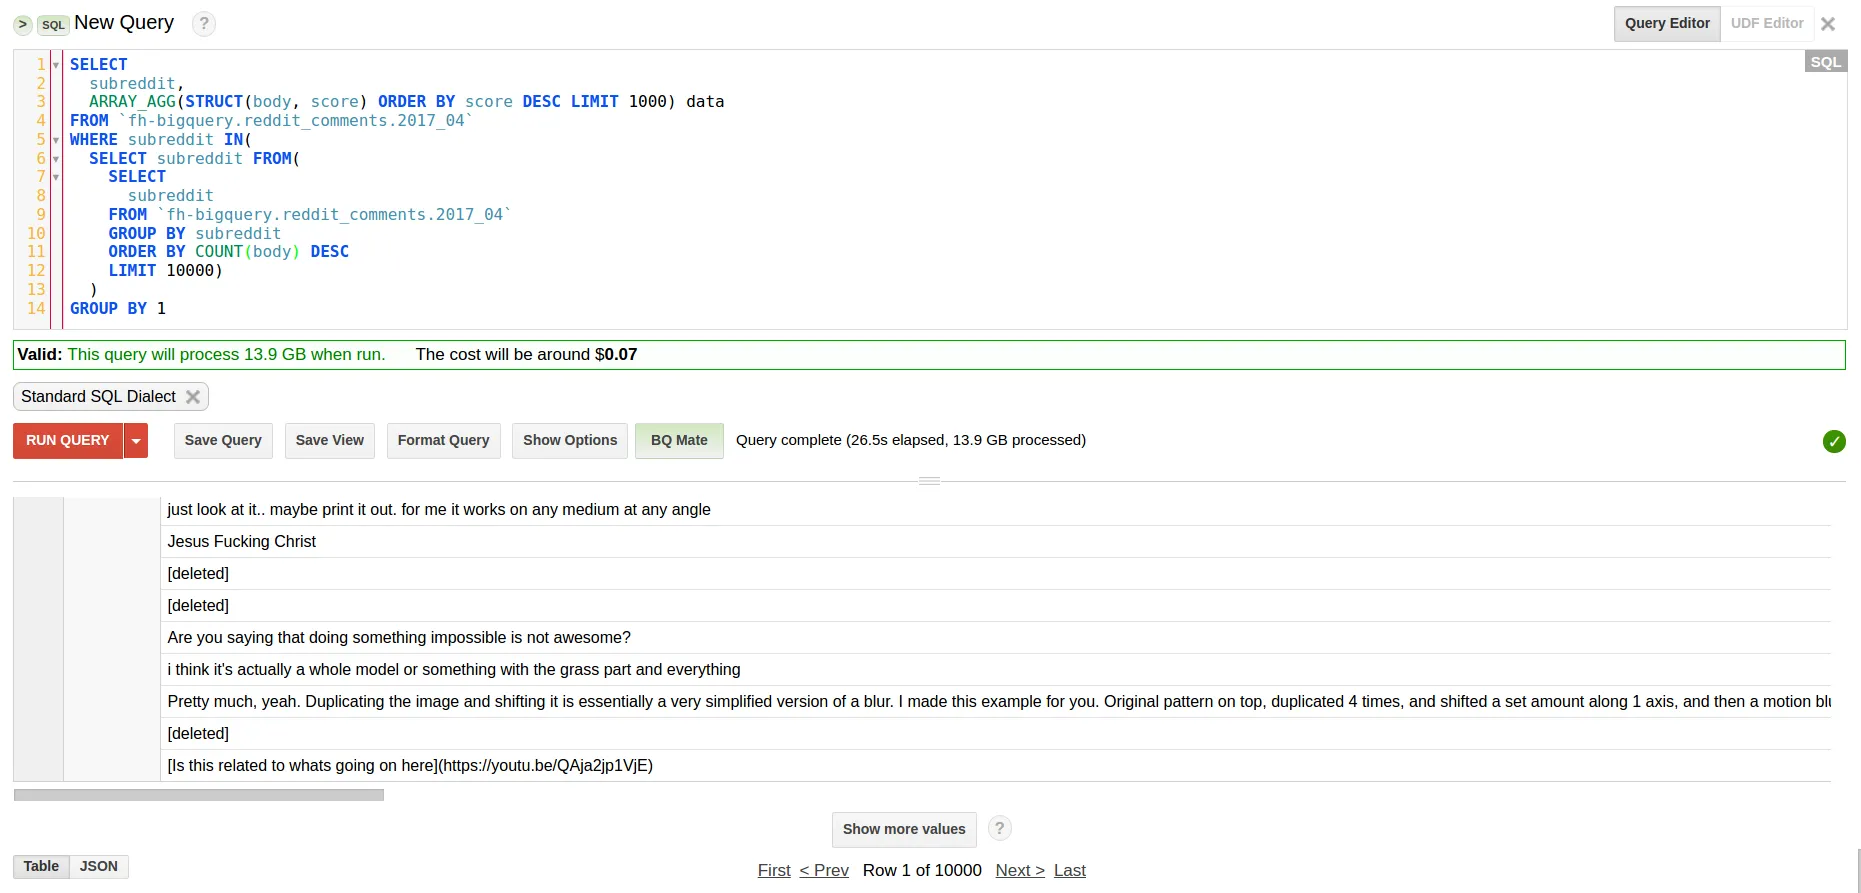Close the query editor with the X icon
The image size is (1861, 893).
(x=1828, y=24)
